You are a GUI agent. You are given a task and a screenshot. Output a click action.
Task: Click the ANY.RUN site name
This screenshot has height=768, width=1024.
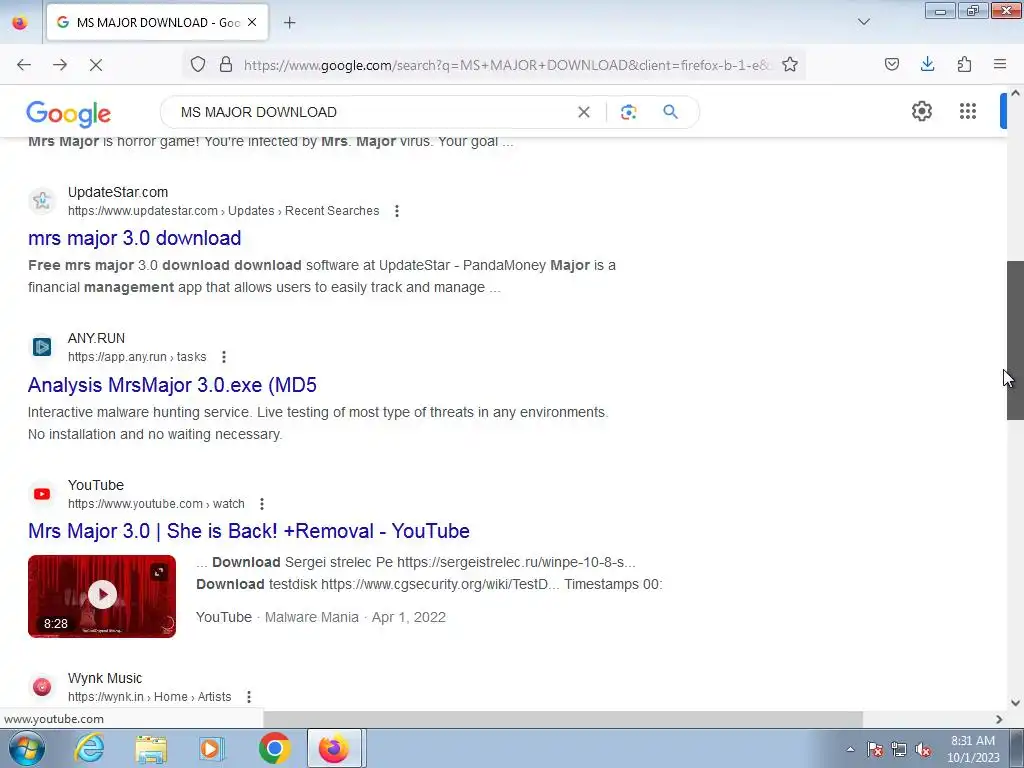coord(97,338)
